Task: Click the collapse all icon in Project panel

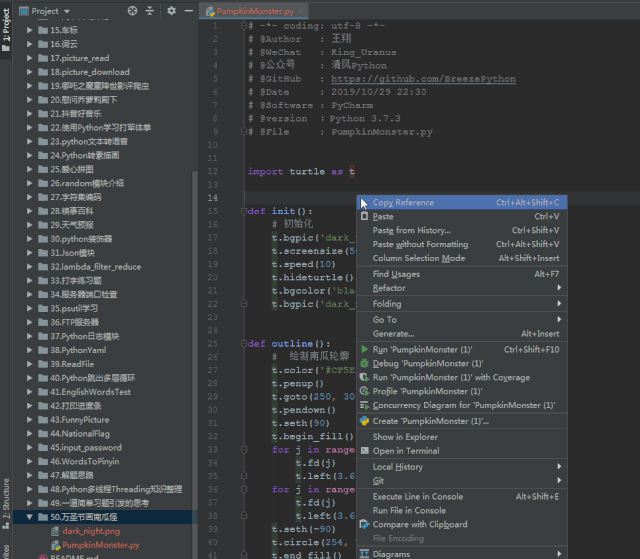Action: click(150, 11)
